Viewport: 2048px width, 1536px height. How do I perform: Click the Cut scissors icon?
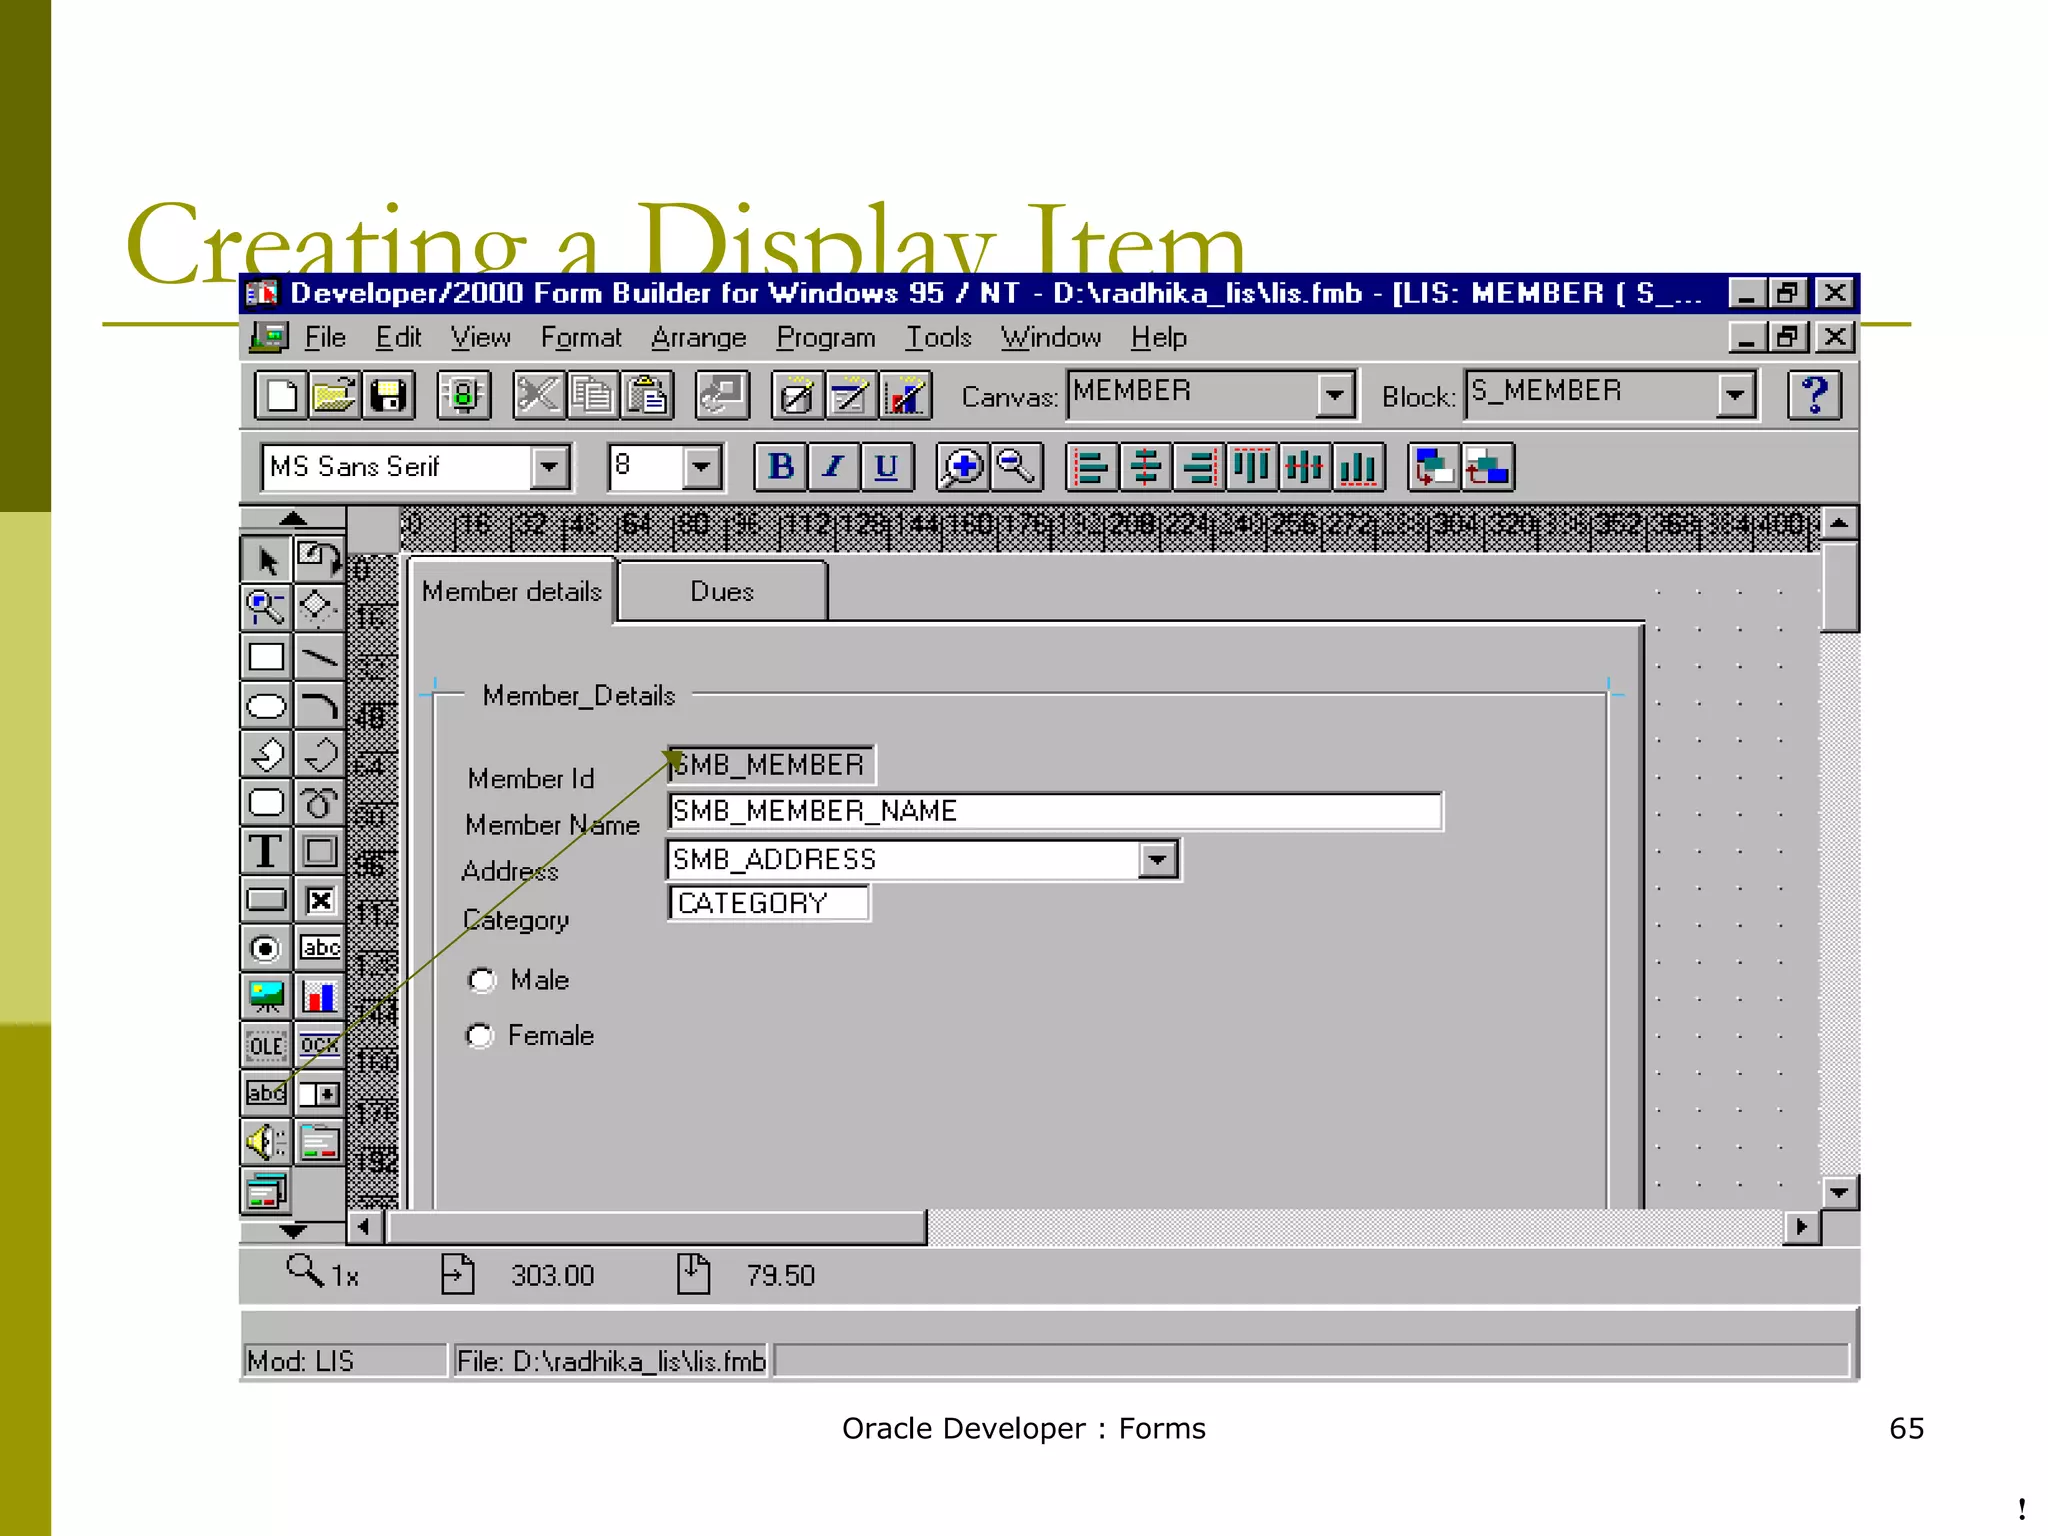540,396
